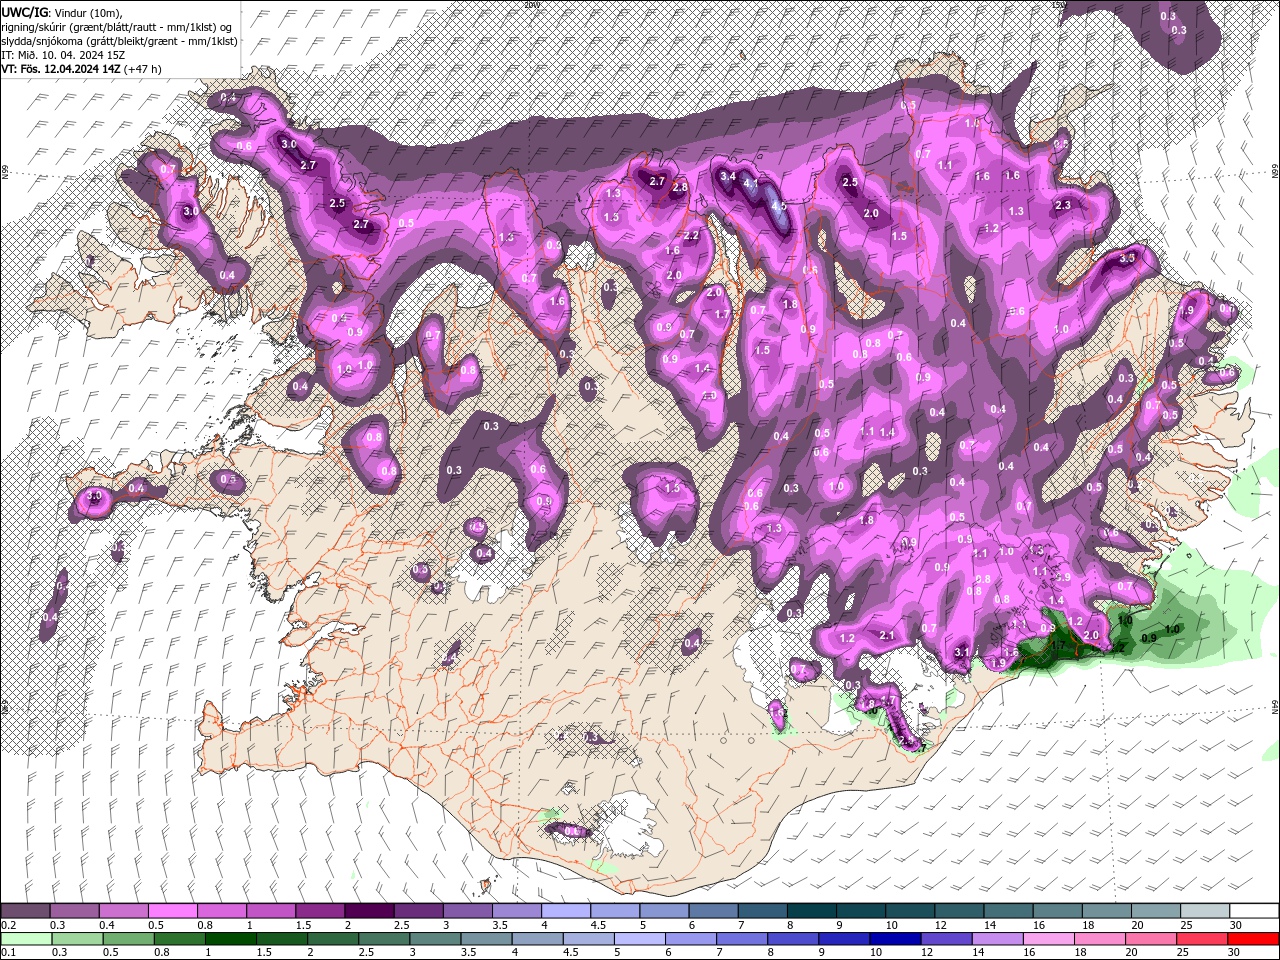Select the light pink 16–18 lower legend swatch
The width and height of the screenshot is (1280, 960).
(x=1048, y=939)
